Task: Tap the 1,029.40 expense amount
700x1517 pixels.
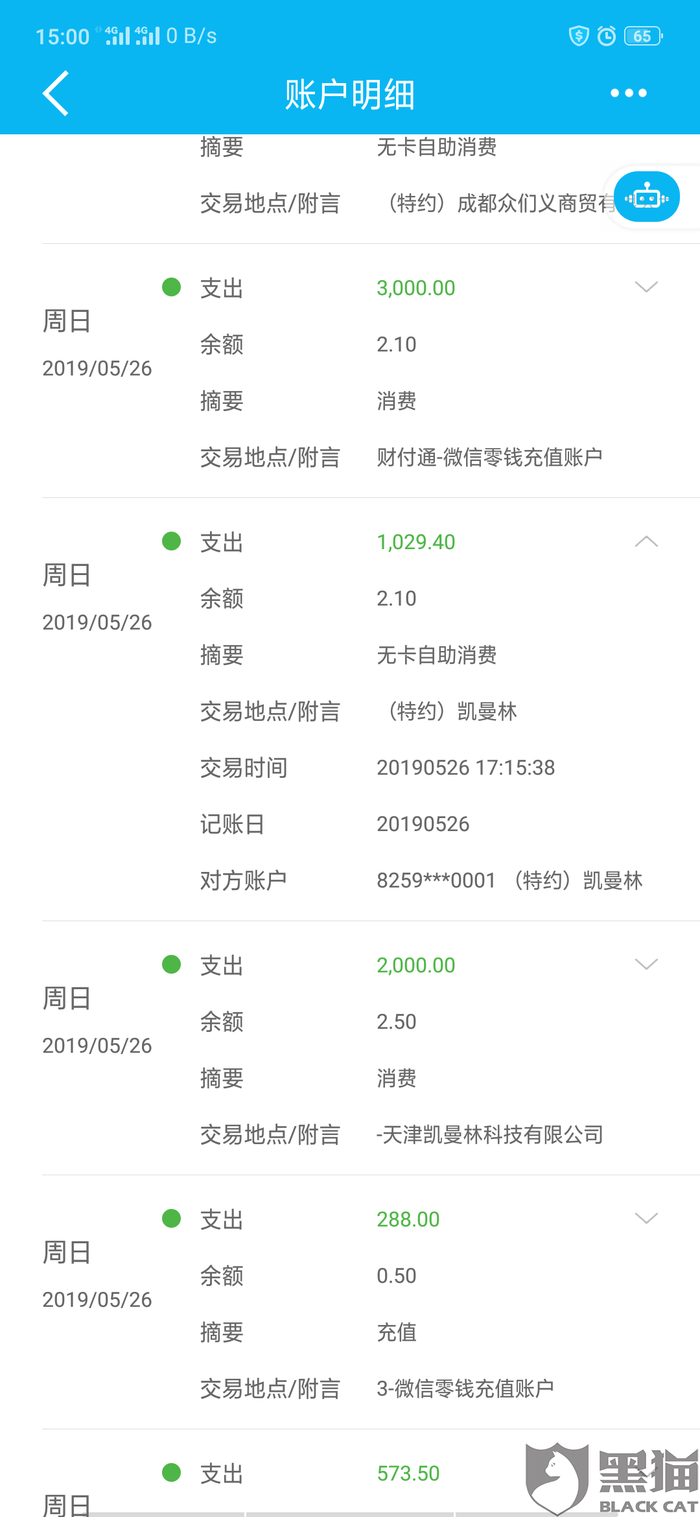Action: click(x=416, y=542)
